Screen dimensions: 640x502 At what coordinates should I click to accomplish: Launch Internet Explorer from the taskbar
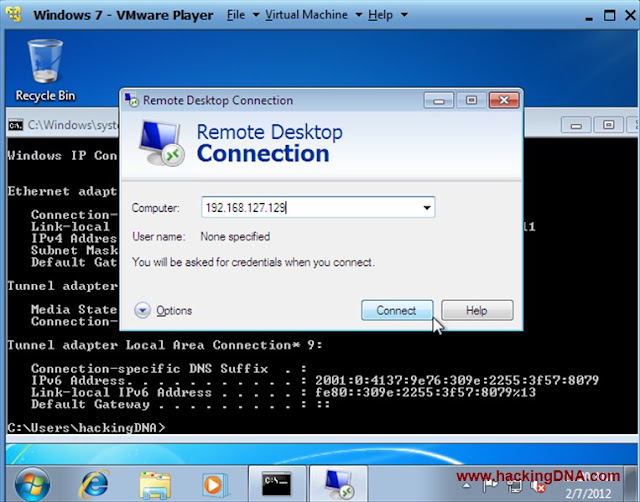95,484
